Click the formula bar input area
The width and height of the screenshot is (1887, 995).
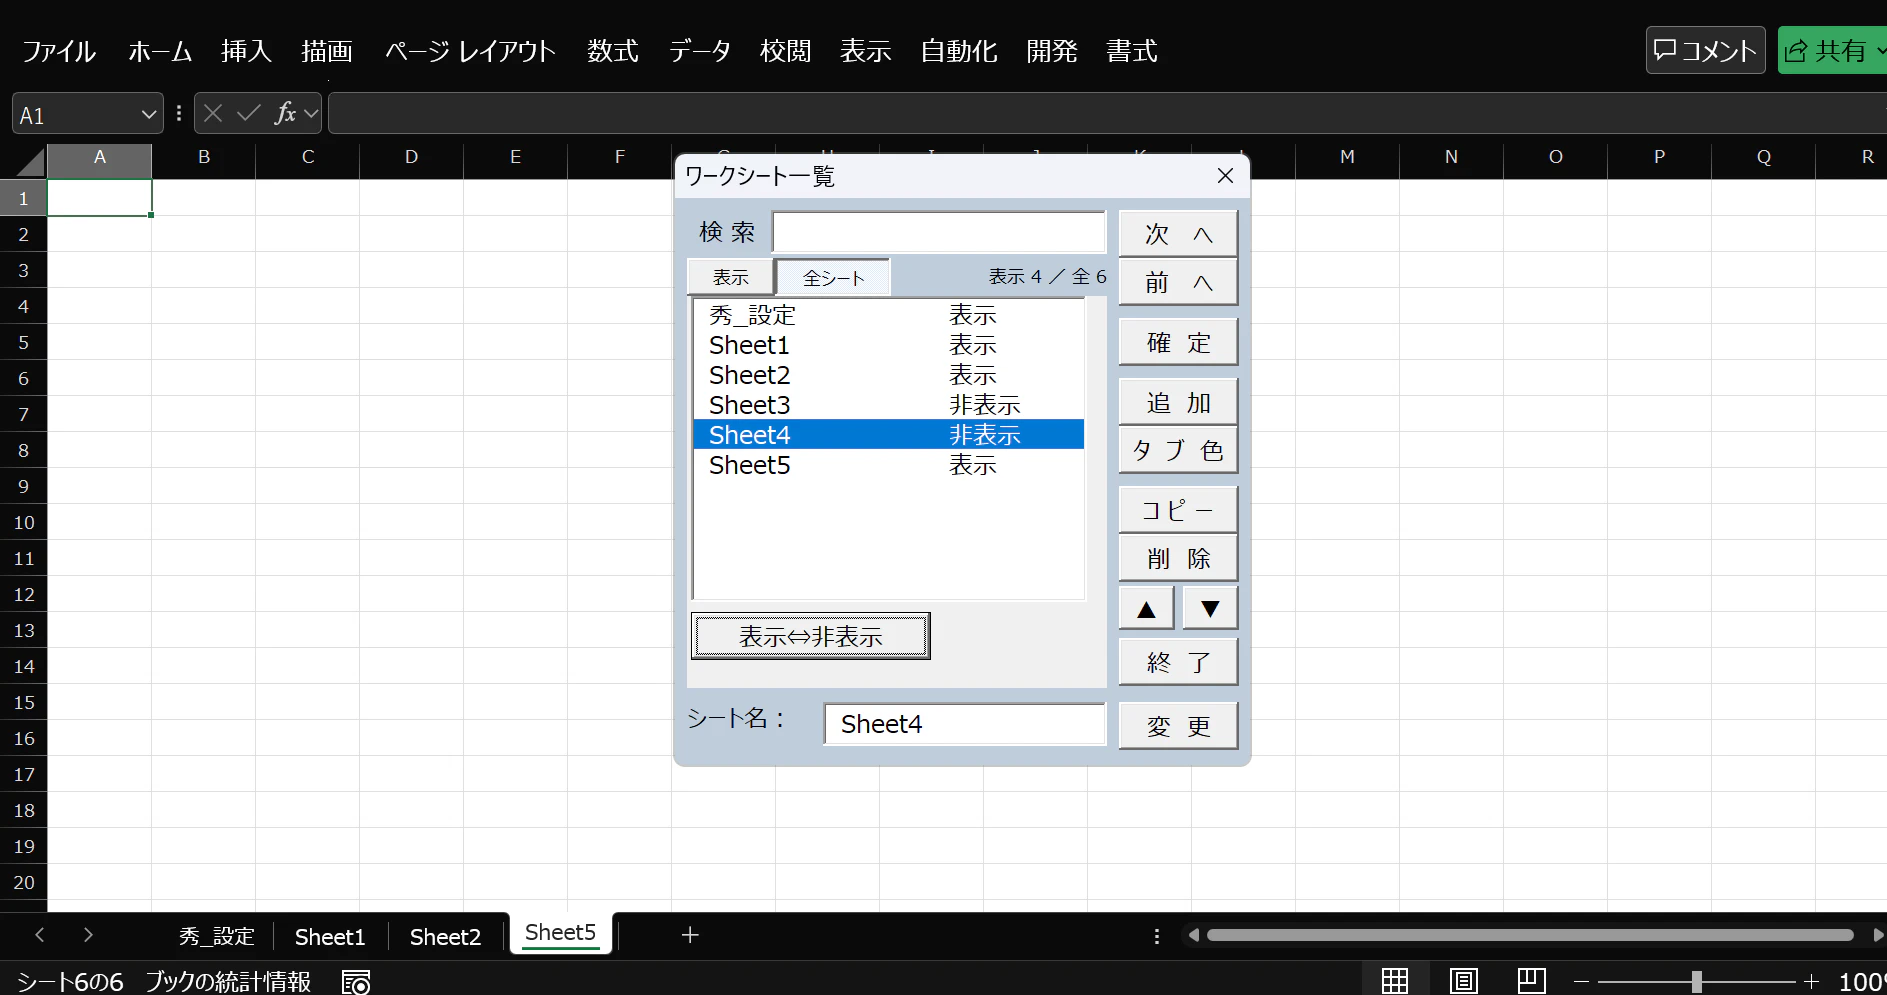(x=1105, y=114)
